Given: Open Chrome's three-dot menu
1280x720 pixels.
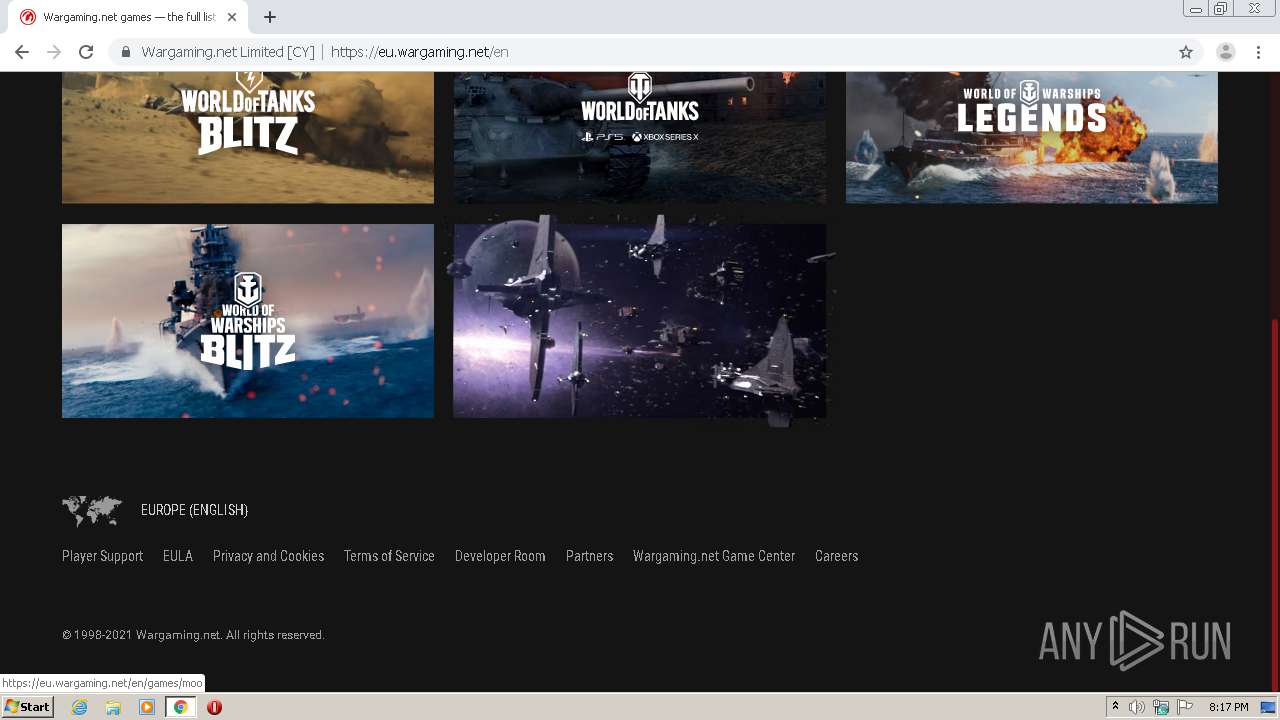Looking at the screenshot, I should click(1258, 52).
